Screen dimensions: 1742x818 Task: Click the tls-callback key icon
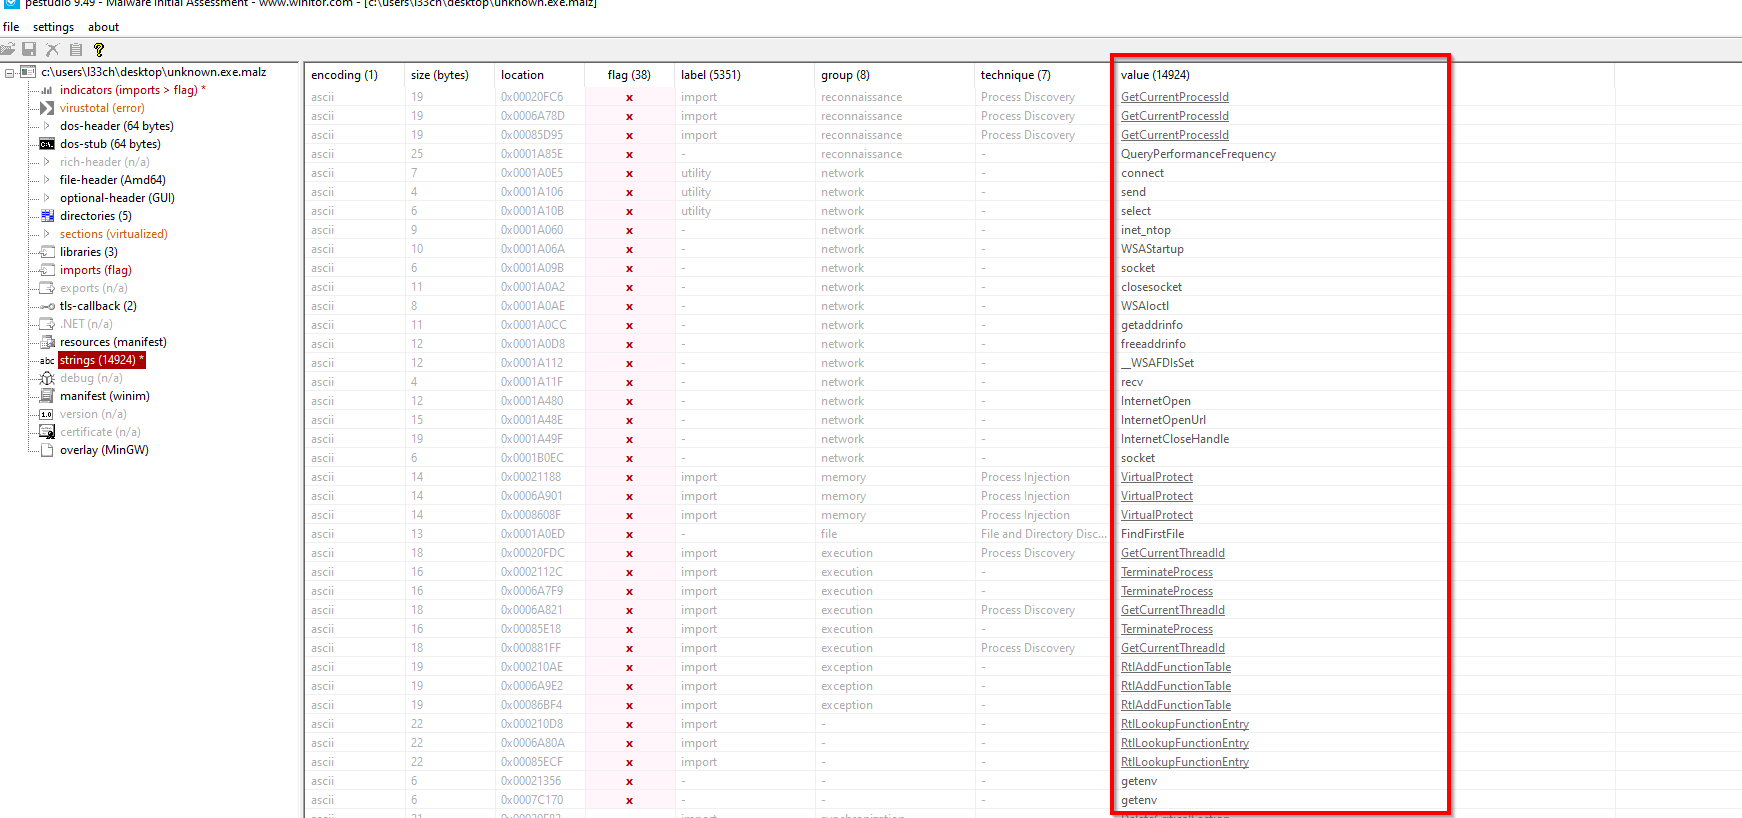(47, 306)
